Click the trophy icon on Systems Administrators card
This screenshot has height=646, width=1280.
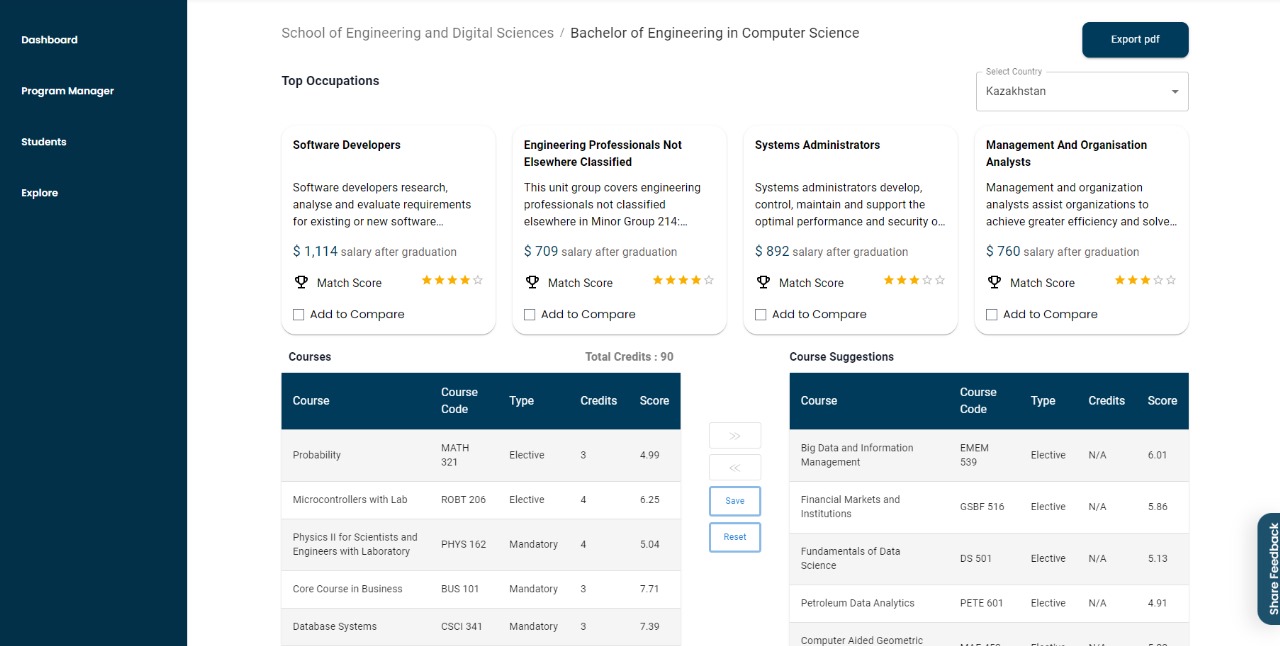[x=763, y=282]
